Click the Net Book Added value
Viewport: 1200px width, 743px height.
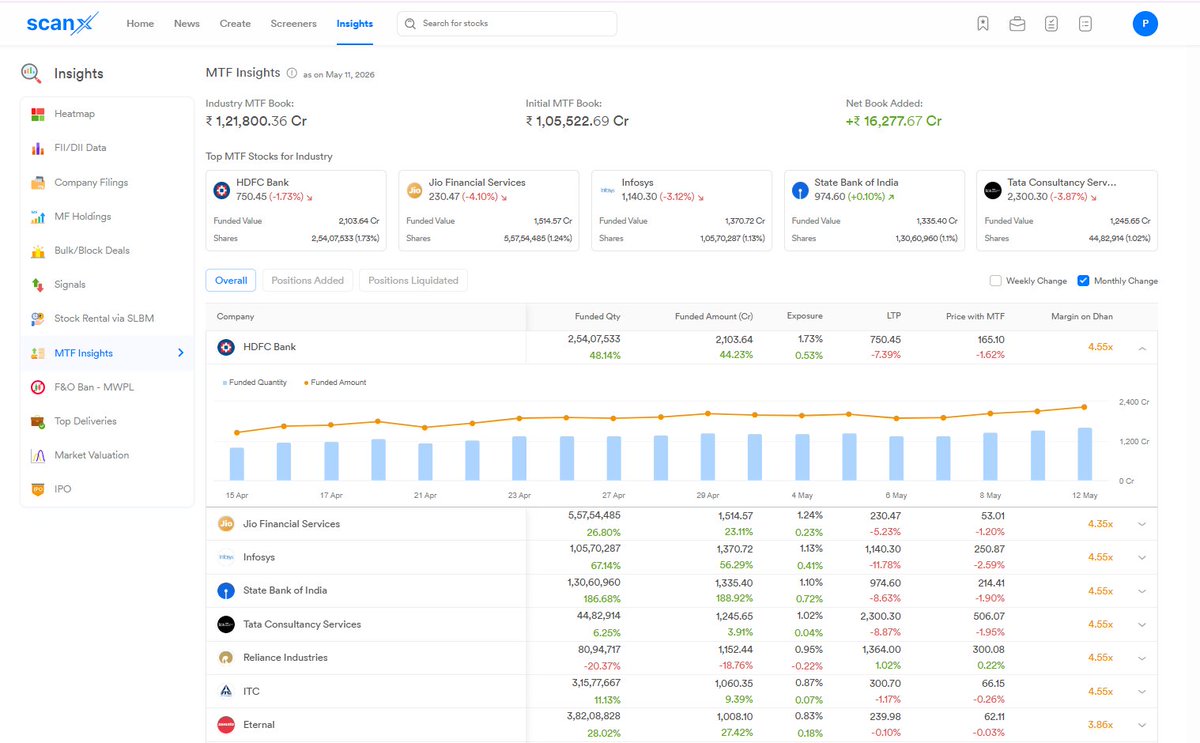[894, 121]
